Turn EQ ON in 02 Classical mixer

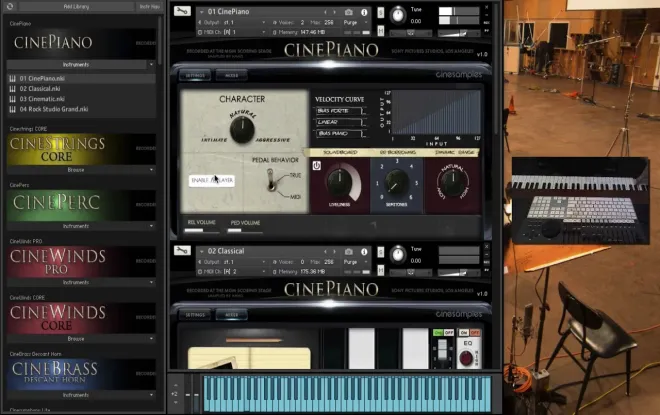[x=464, y=333]
